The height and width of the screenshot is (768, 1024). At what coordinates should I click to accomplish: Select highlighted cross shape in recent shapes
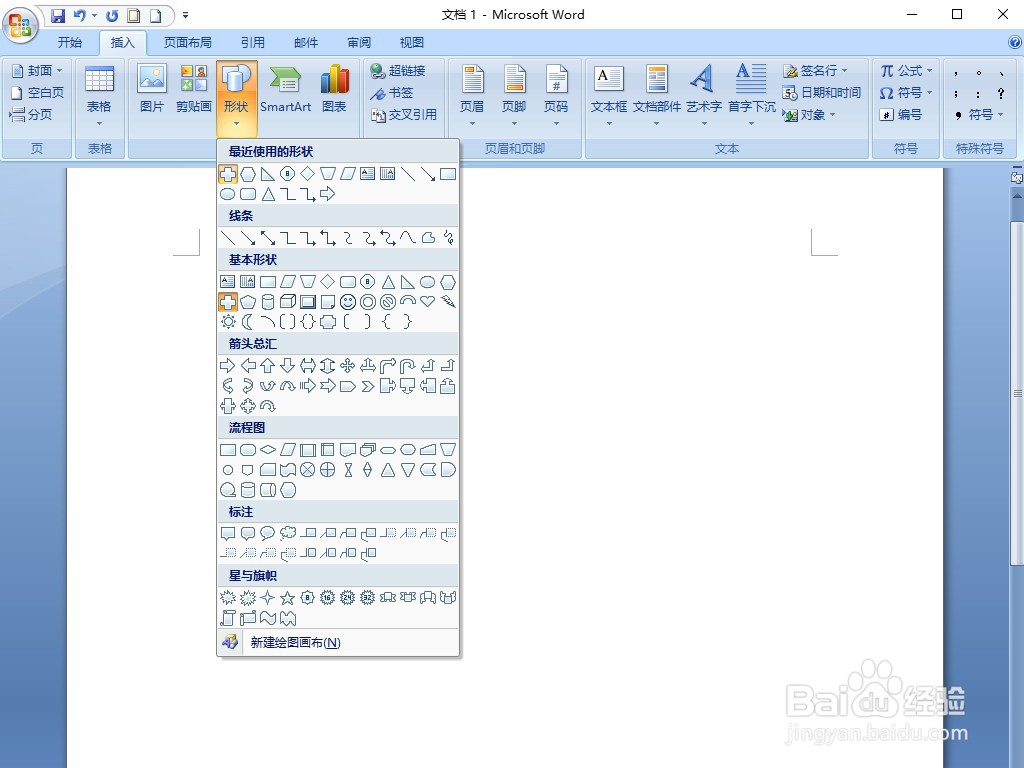coord(228,174)
